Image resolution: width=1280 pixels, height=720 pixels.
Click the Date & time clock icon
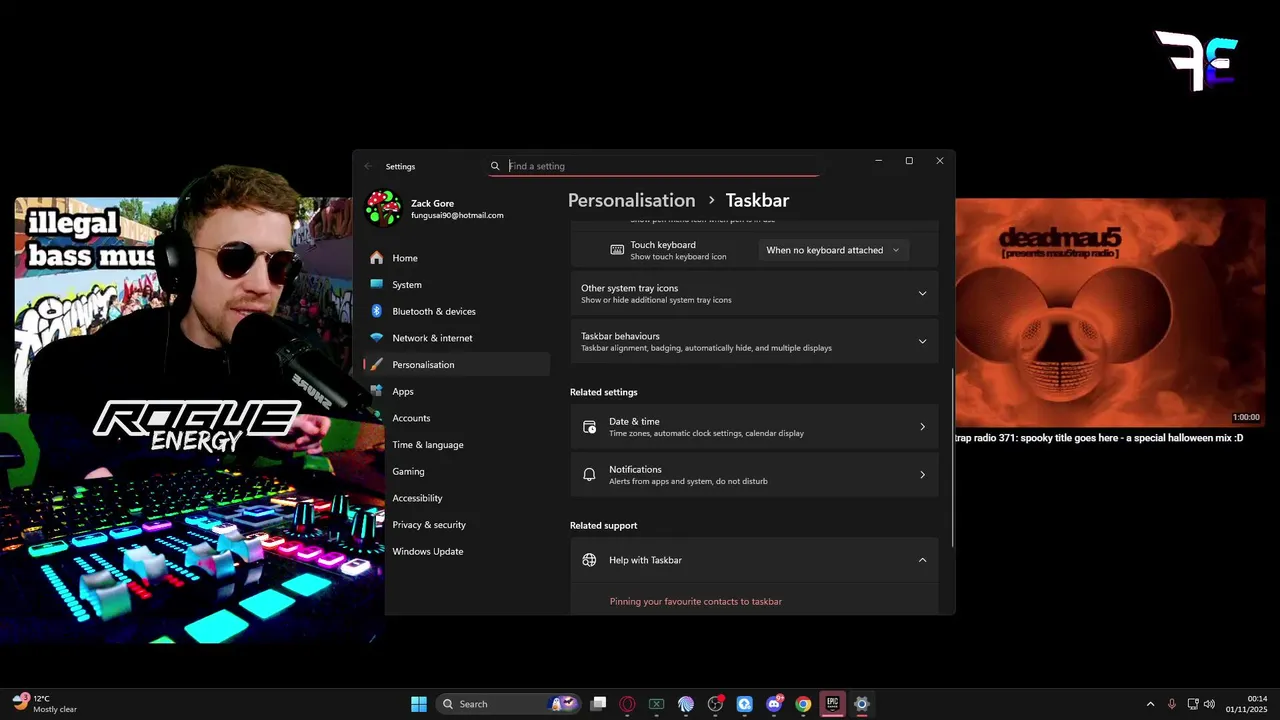pyautogui.click(x=589, y=427)
